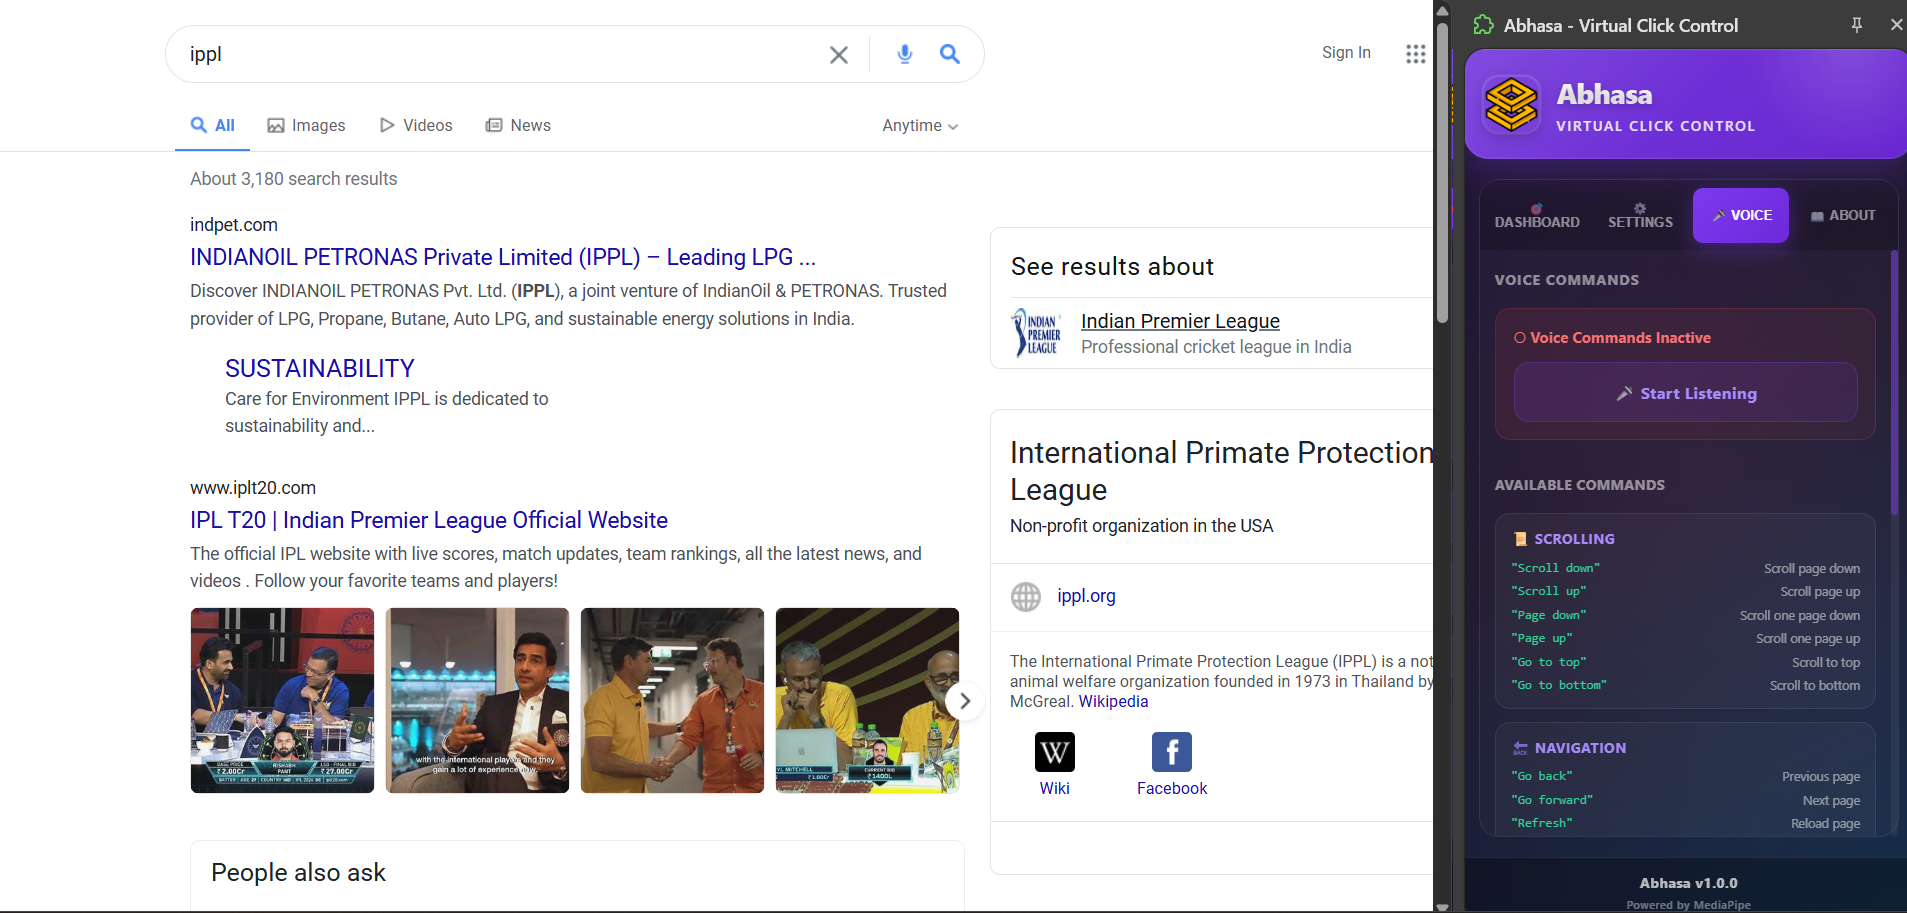Open the thumbnail of two men in orange shirts
Screen dimensions: 1907x913
pyautogui.click(x=672, y=701)
